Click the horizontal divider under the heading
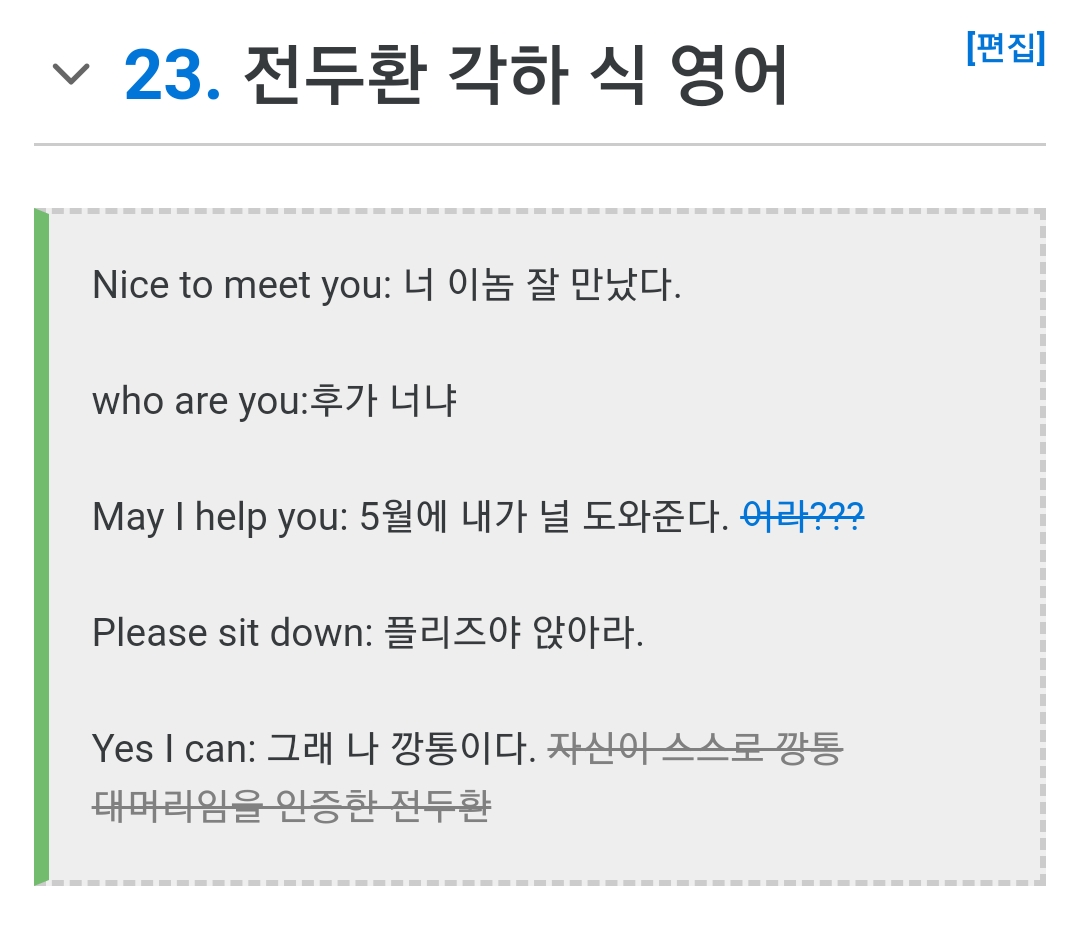Screen dimensions: 1080x936 coord(540,145)
